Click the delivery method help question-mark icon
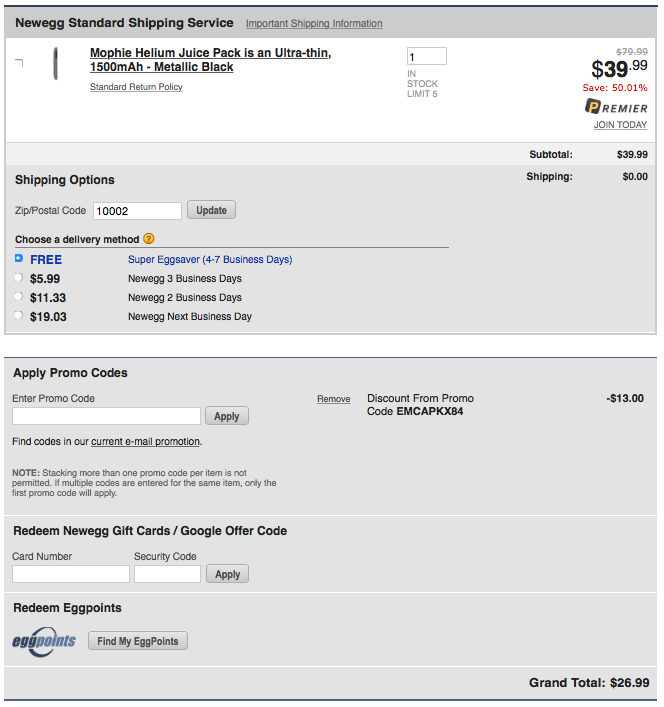The width and height of the screenshot is (664, 707). pyautogui.click(x=149, y=239)
